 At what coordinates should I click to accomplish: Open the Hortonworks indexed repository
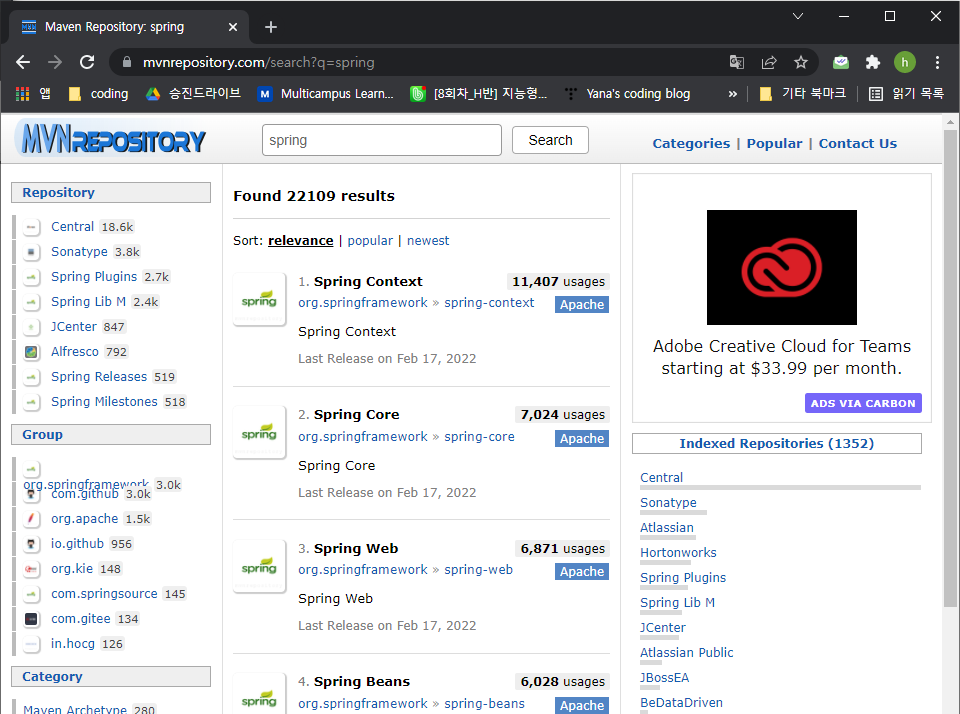click(678, 552)
